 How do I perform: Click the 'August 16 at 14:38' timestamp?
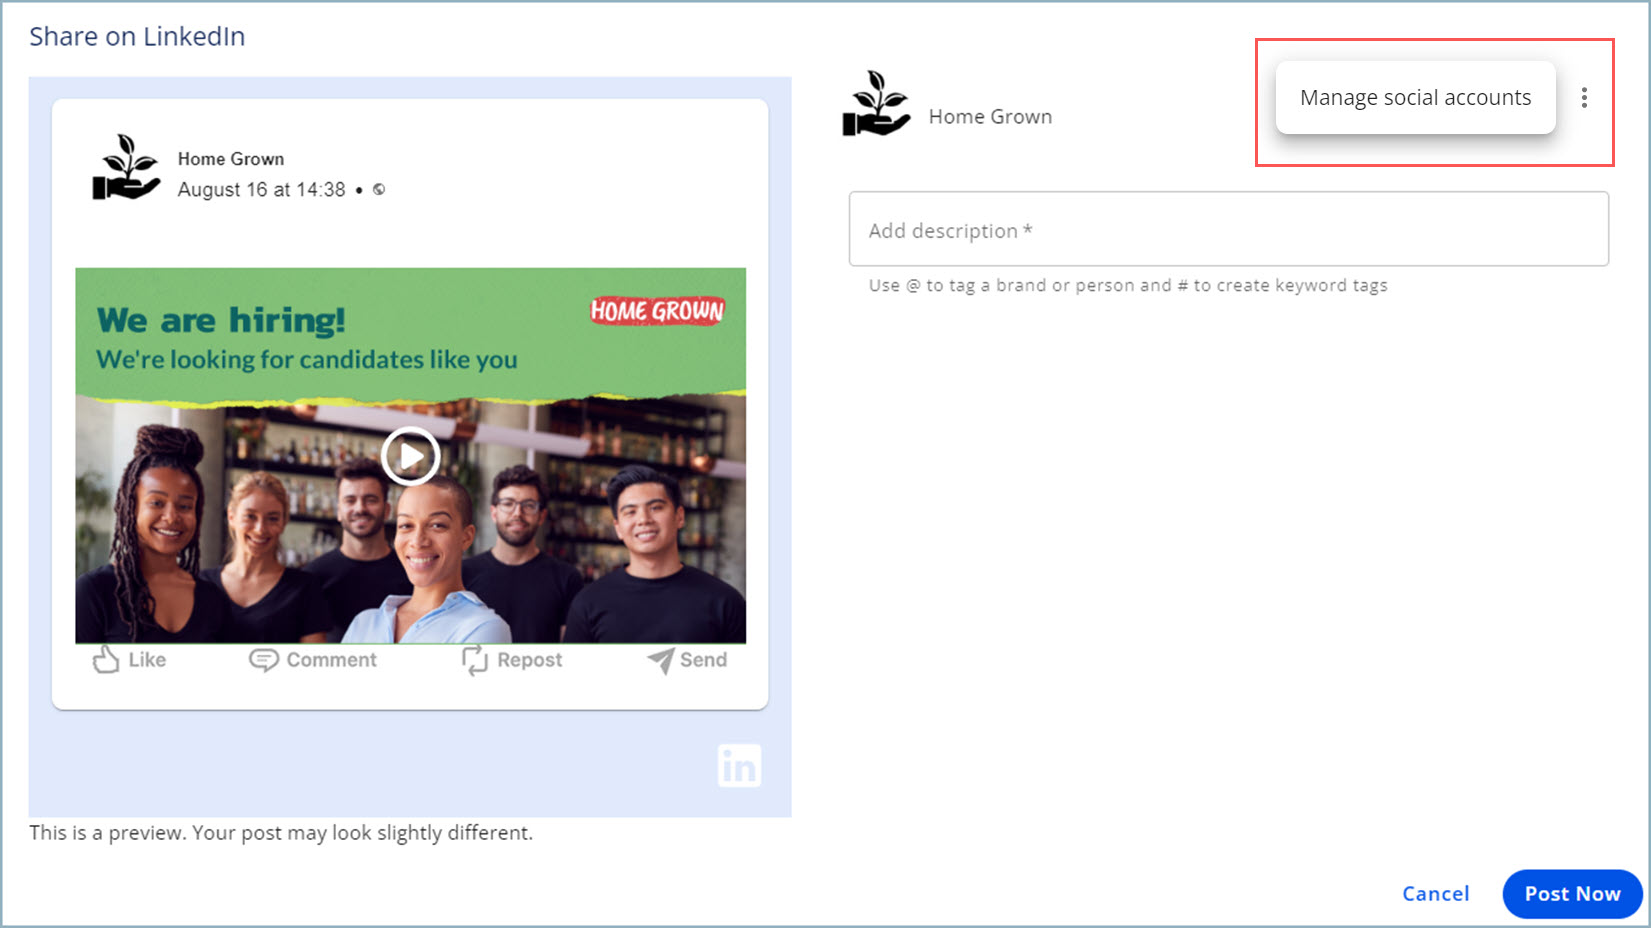point(262,189)
